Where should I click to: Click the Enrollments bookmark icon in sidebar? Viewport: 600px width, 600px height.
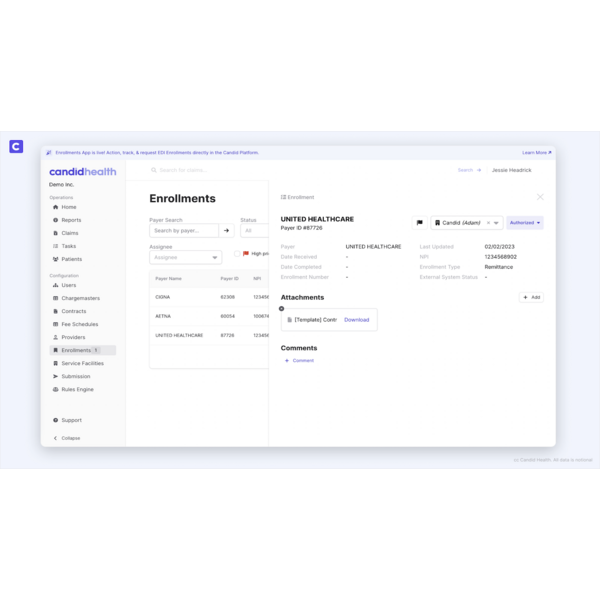(55, 350)
